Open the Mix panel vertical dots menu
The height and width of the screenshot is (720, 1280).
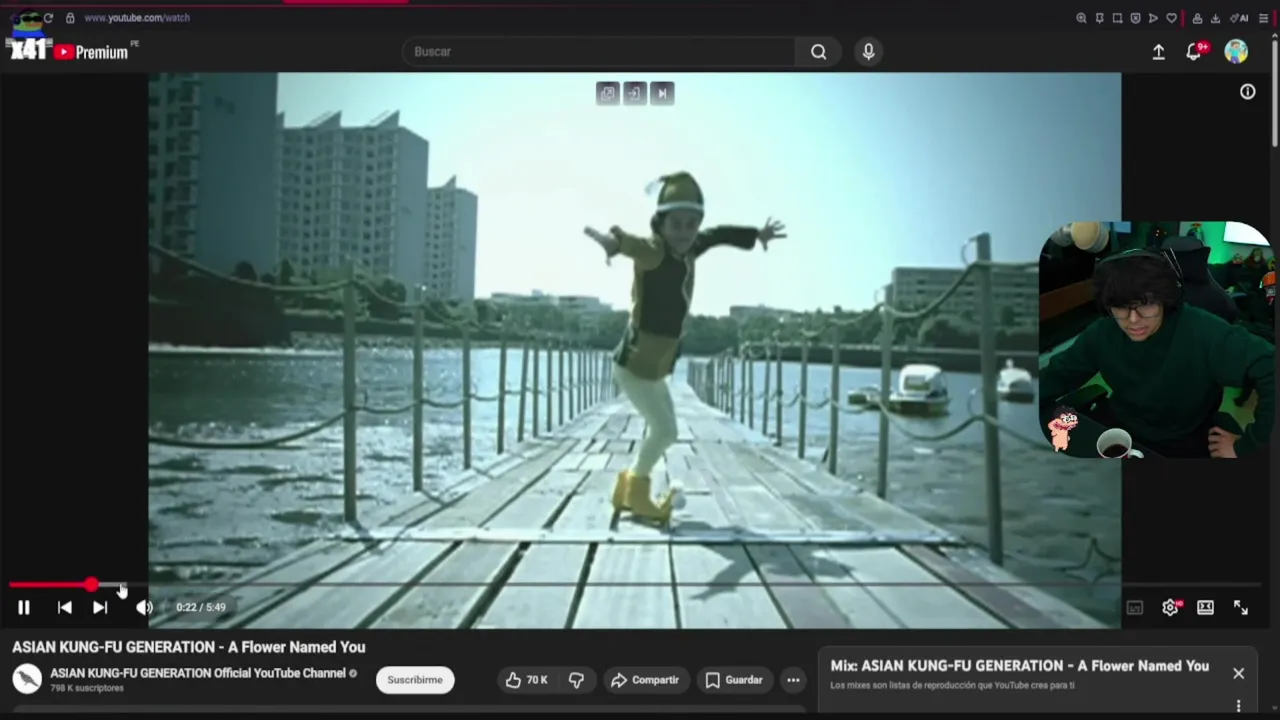[x=1238, y=706]
